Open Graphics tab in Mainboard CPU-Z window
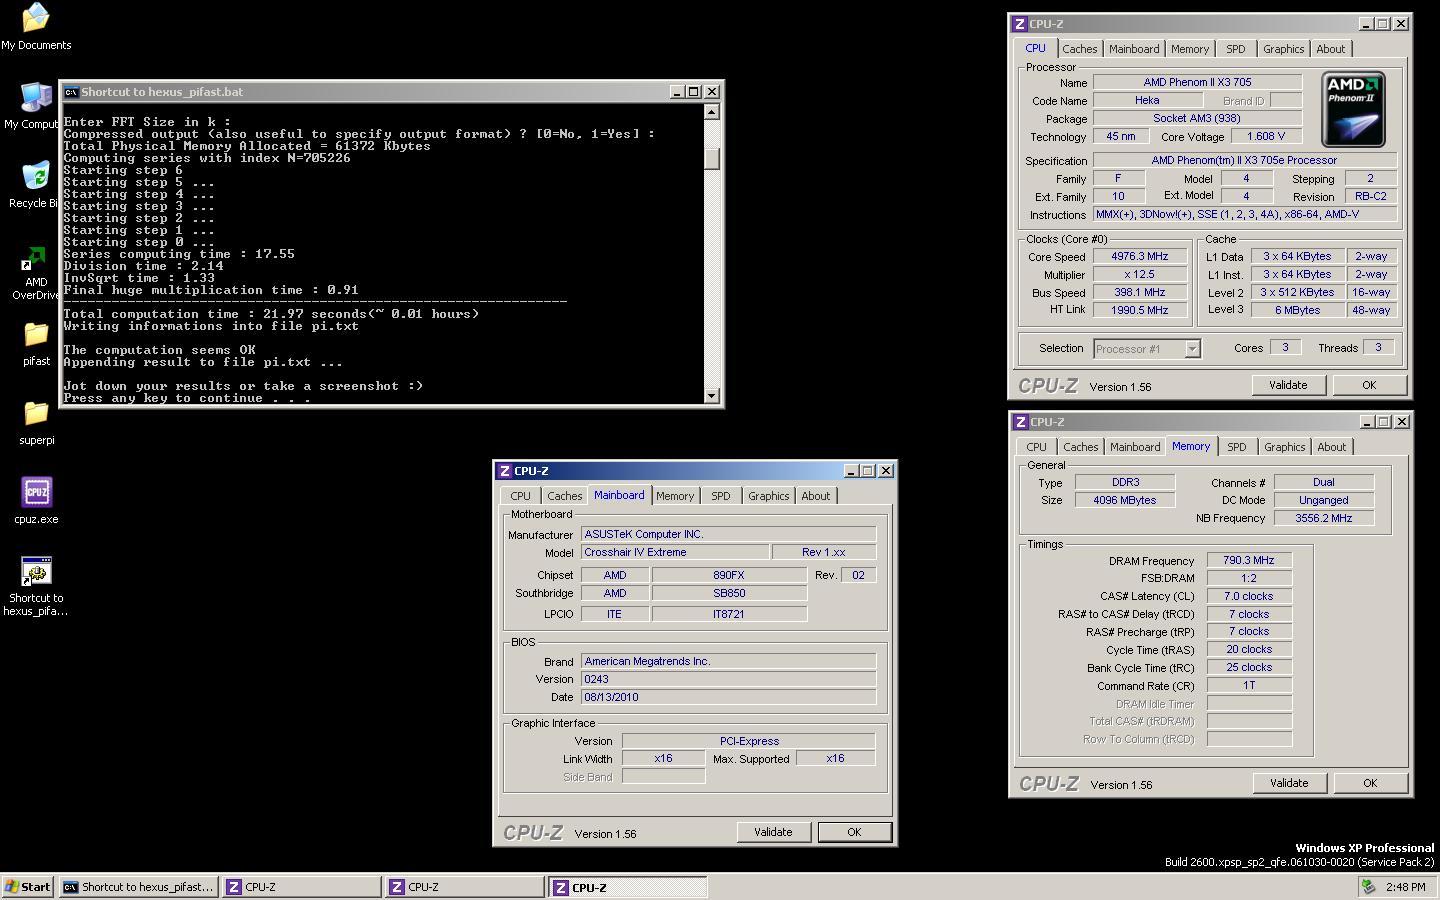 pos(768,496)
